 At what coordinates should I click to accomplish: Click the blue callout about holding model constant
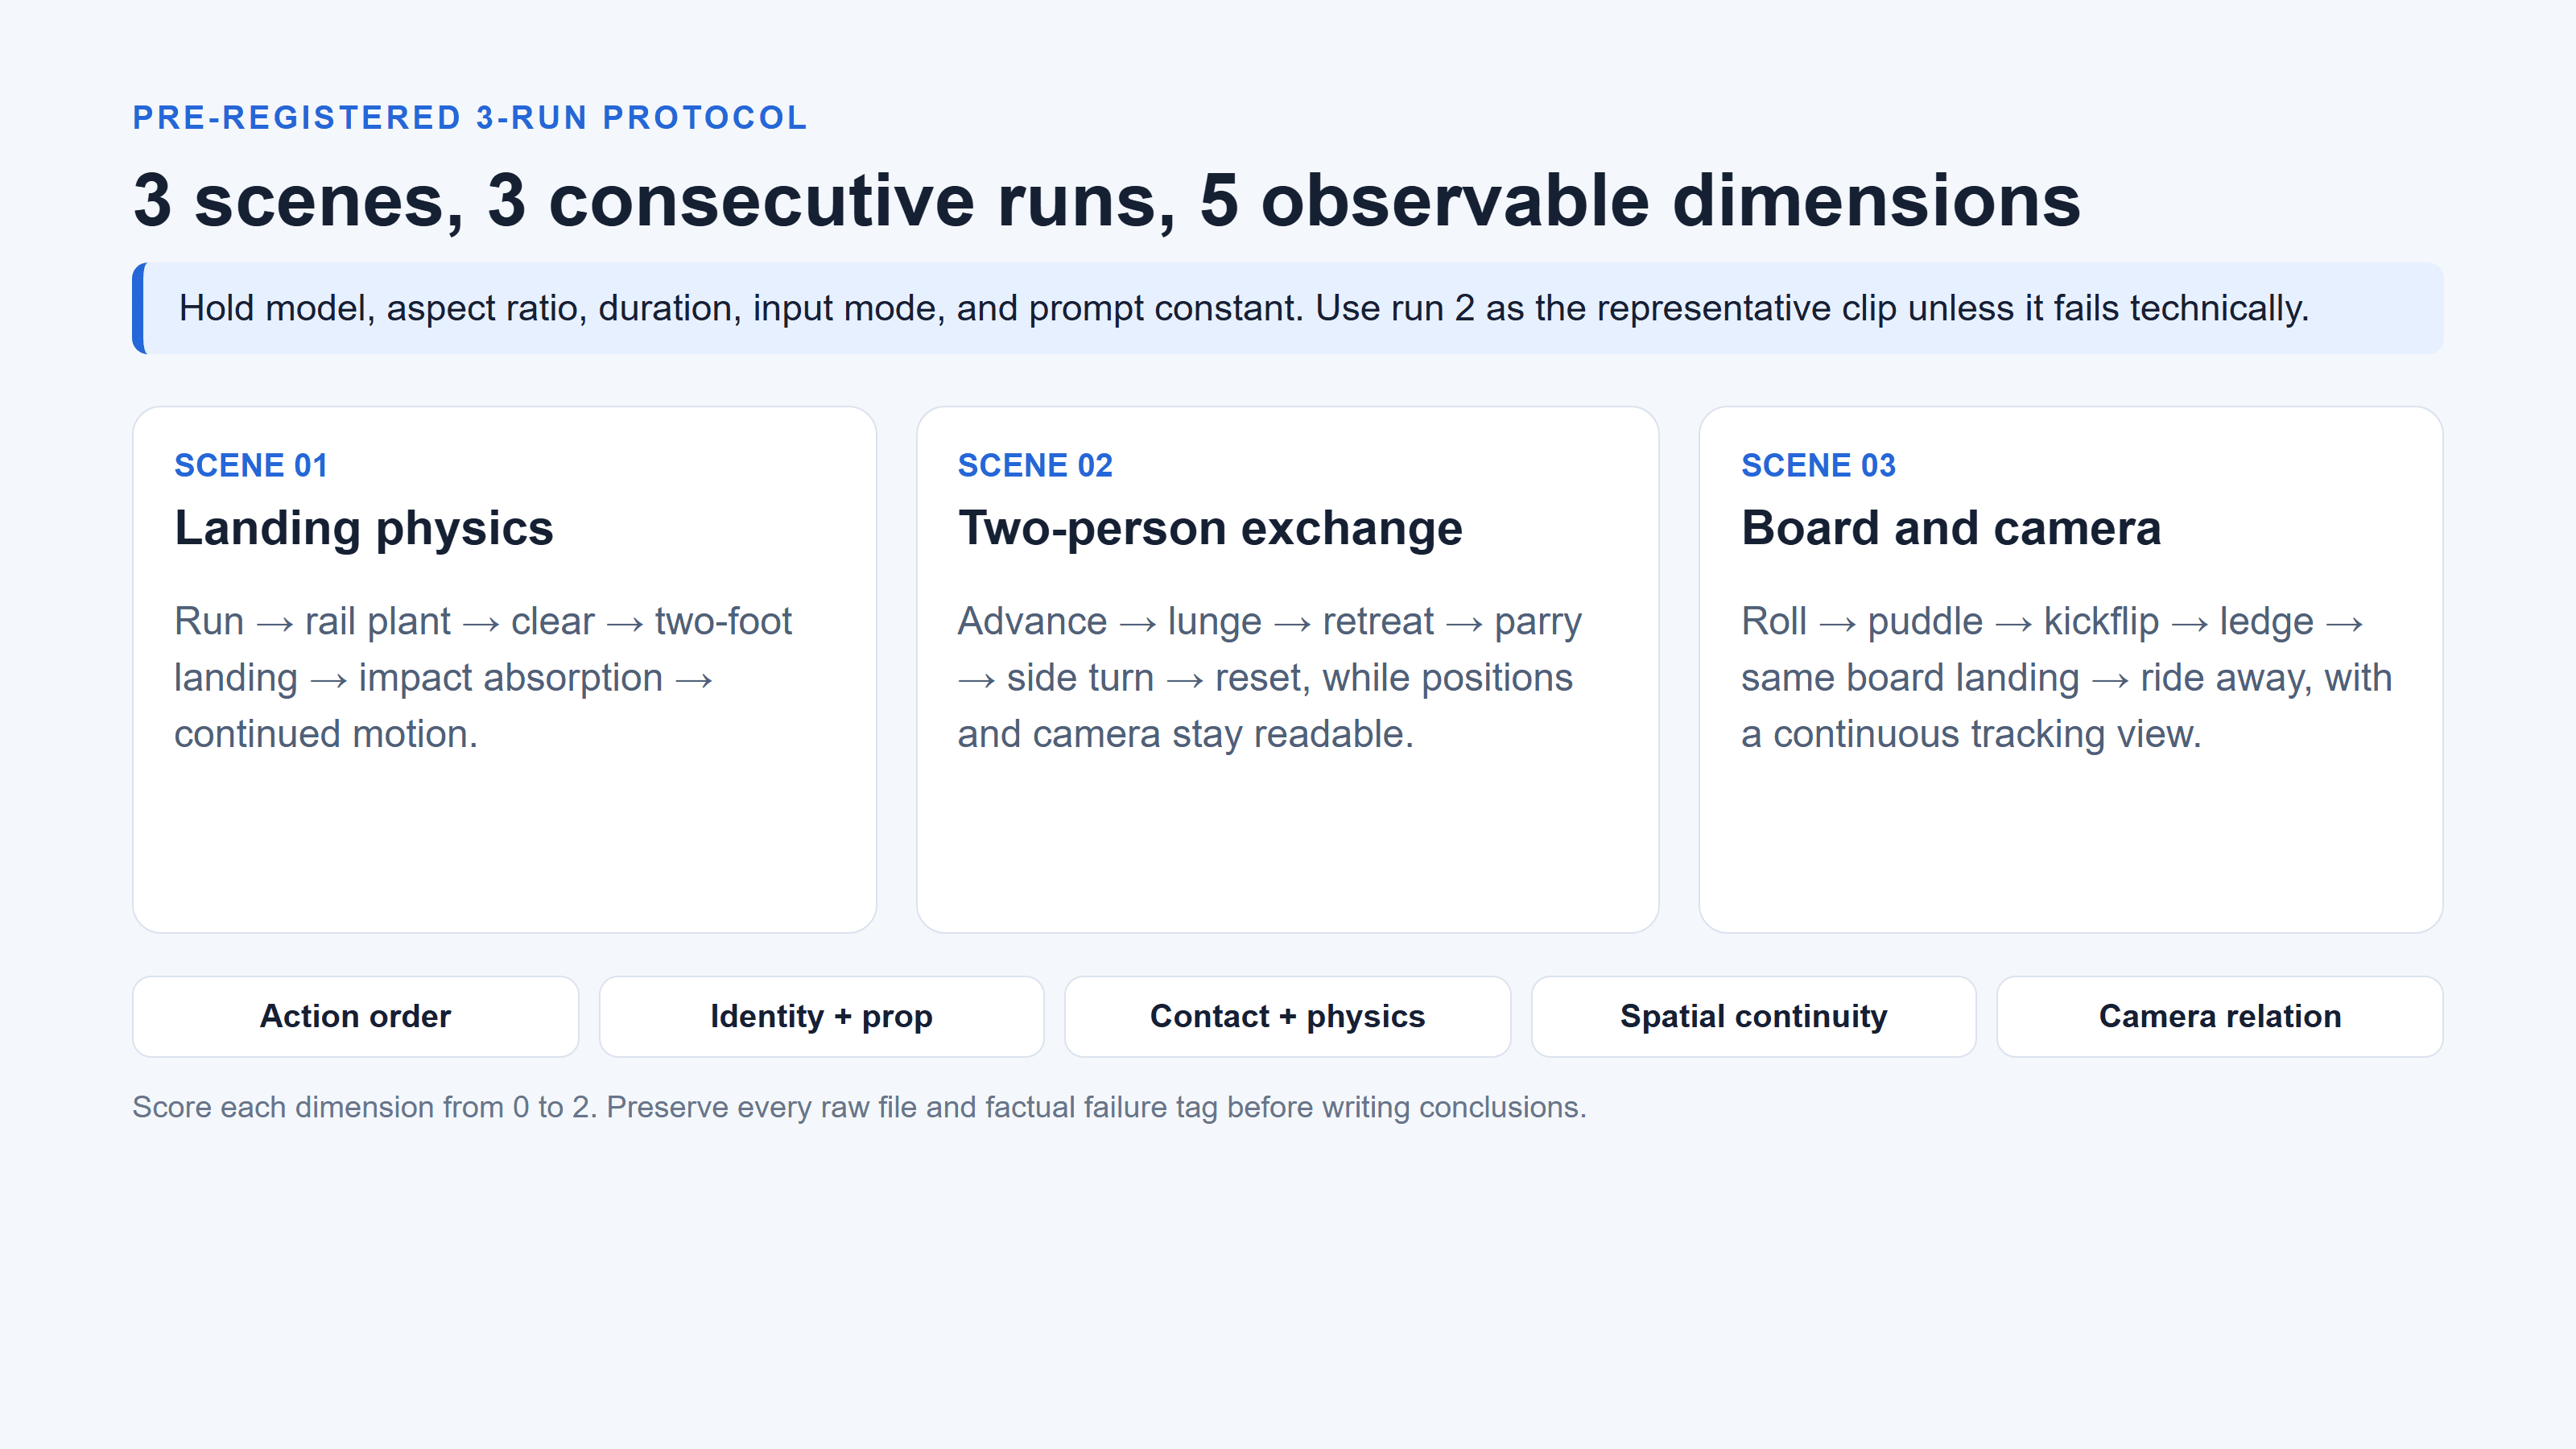coord(1287,308)
